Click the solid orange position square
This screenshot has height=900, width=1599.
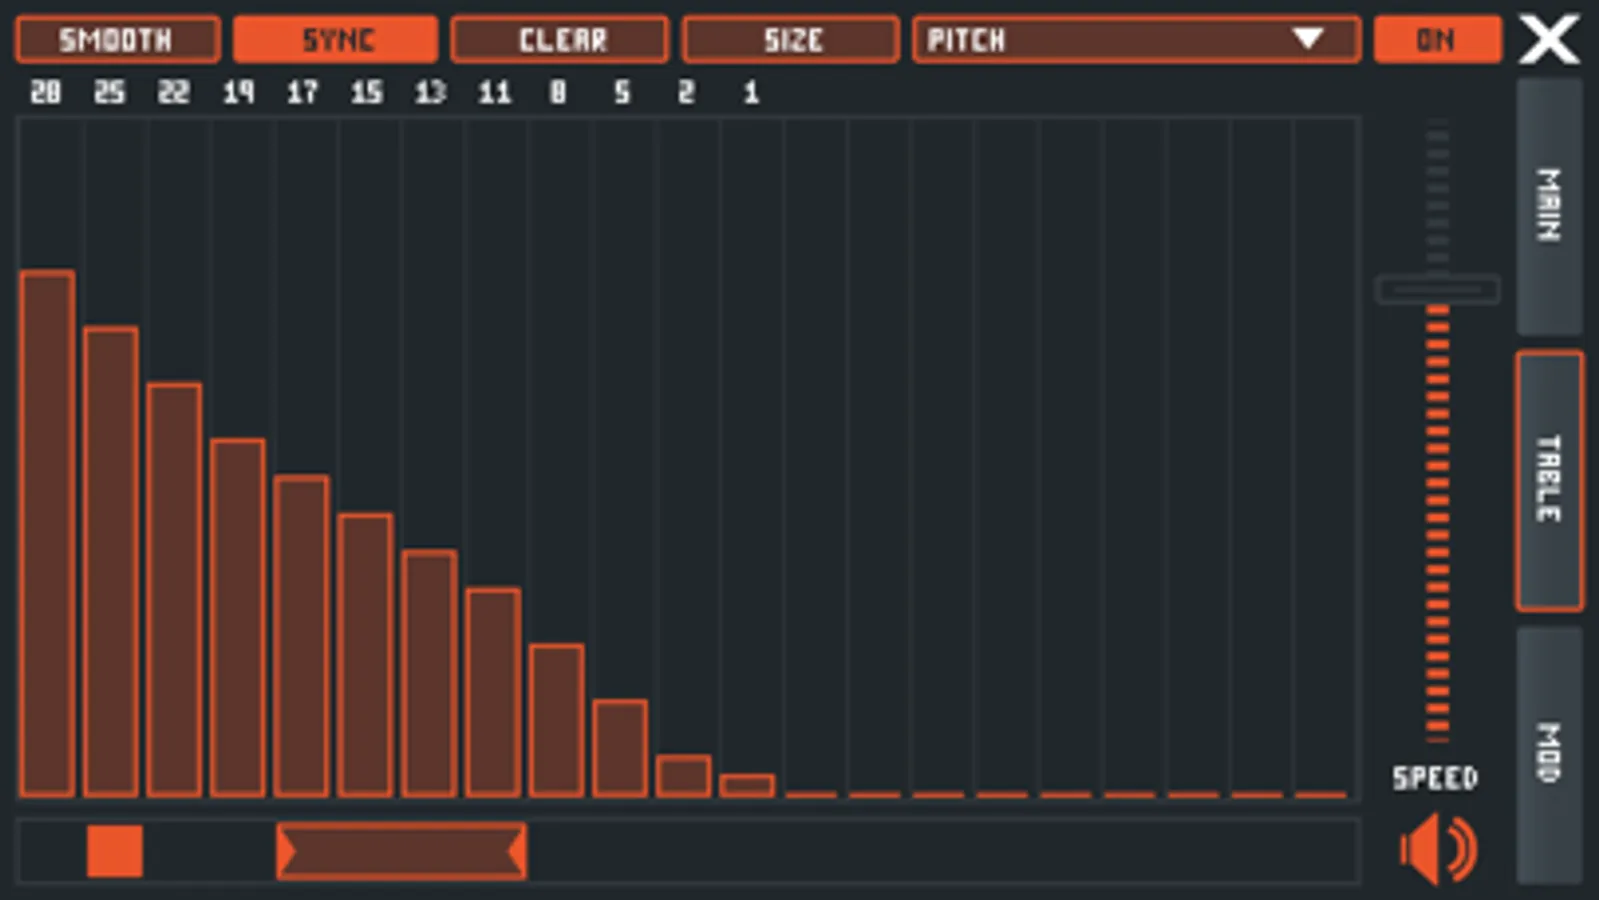[x=115, y=851]
